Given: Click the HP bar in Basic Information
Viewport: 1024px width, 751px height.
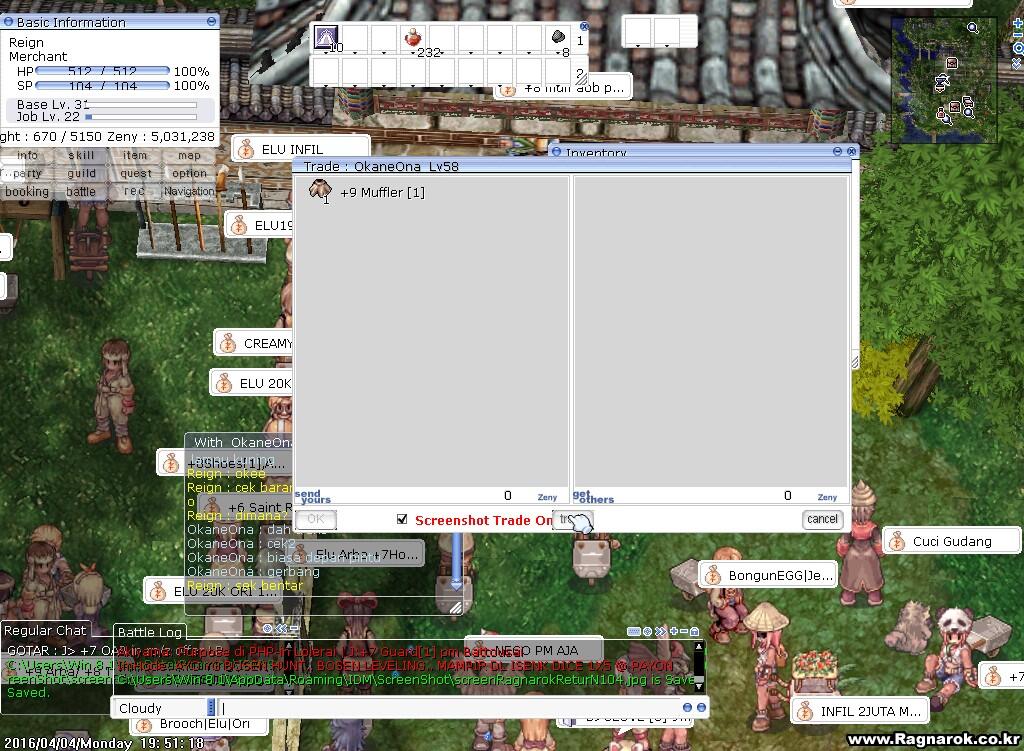Looking at the screenshot, I should click(x=103, y=71).
